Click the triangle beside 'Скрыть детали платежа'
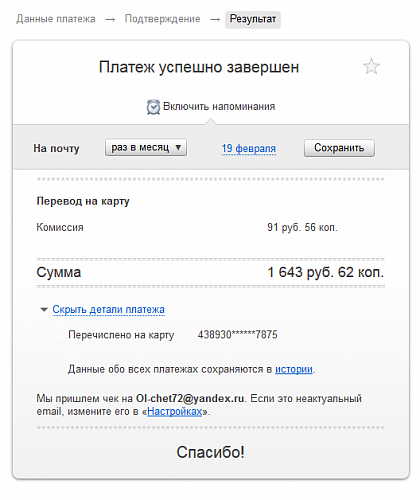Viewport: 420px width, 500px height. [x=44, y=310]
